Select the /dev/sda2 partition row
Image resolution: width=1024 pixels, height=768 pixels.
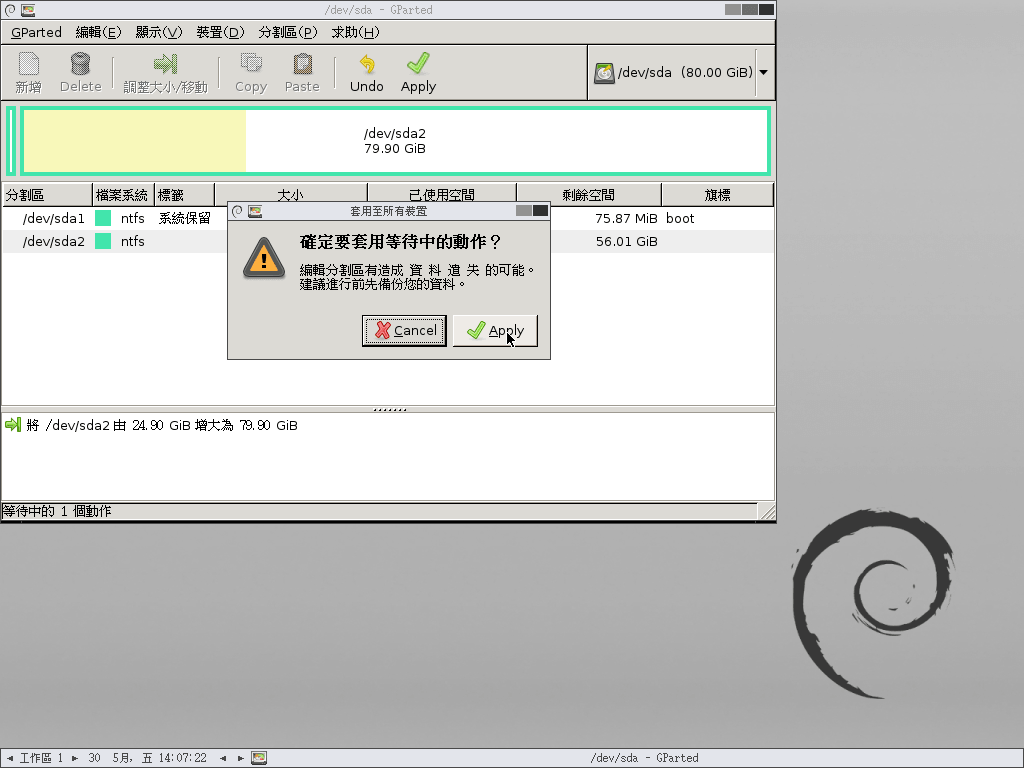coord(54,241)
